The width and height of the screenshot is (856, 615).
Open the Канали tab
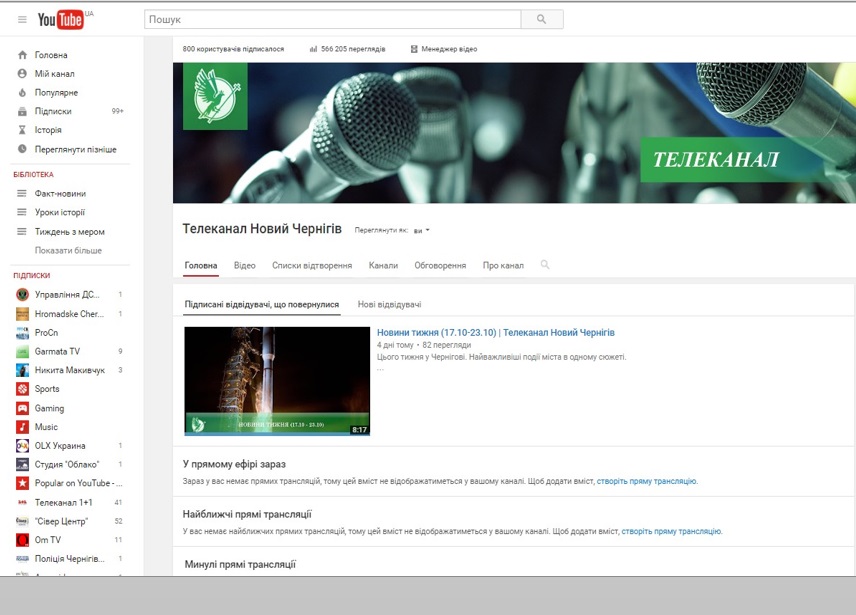(383, 266)
